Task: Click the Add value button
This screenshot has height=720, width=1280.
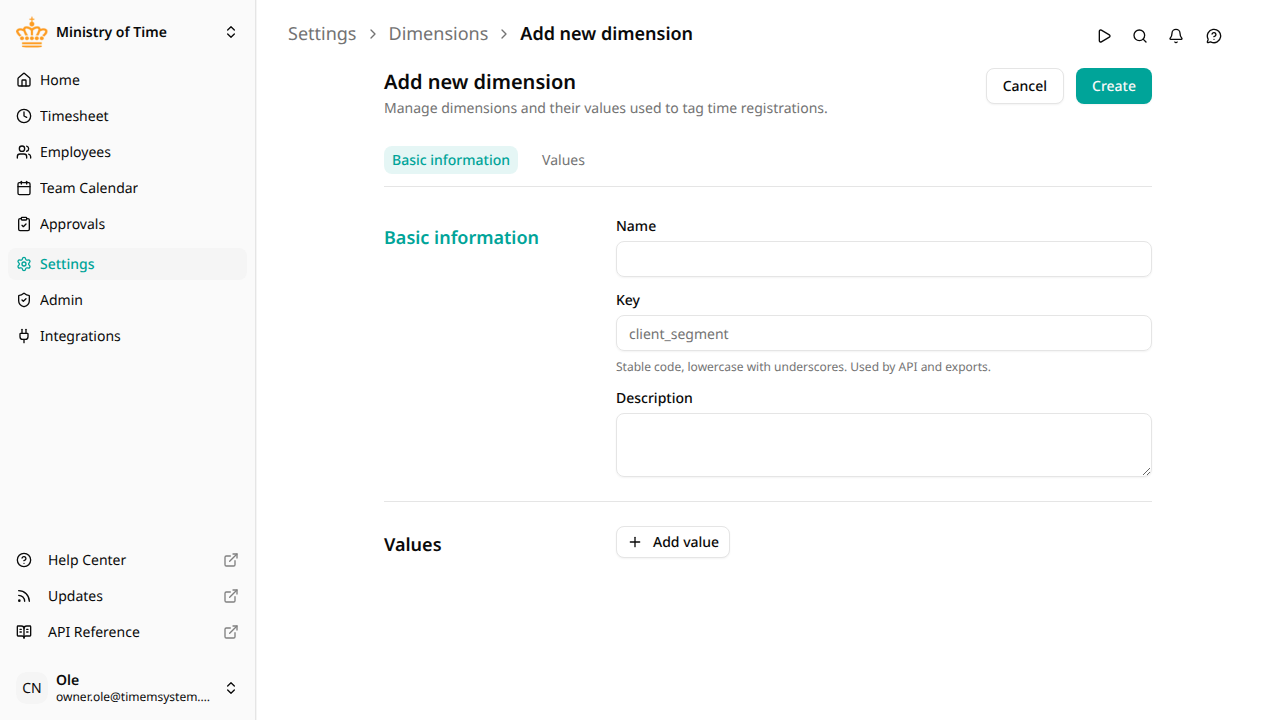Action: click(673, 542)
